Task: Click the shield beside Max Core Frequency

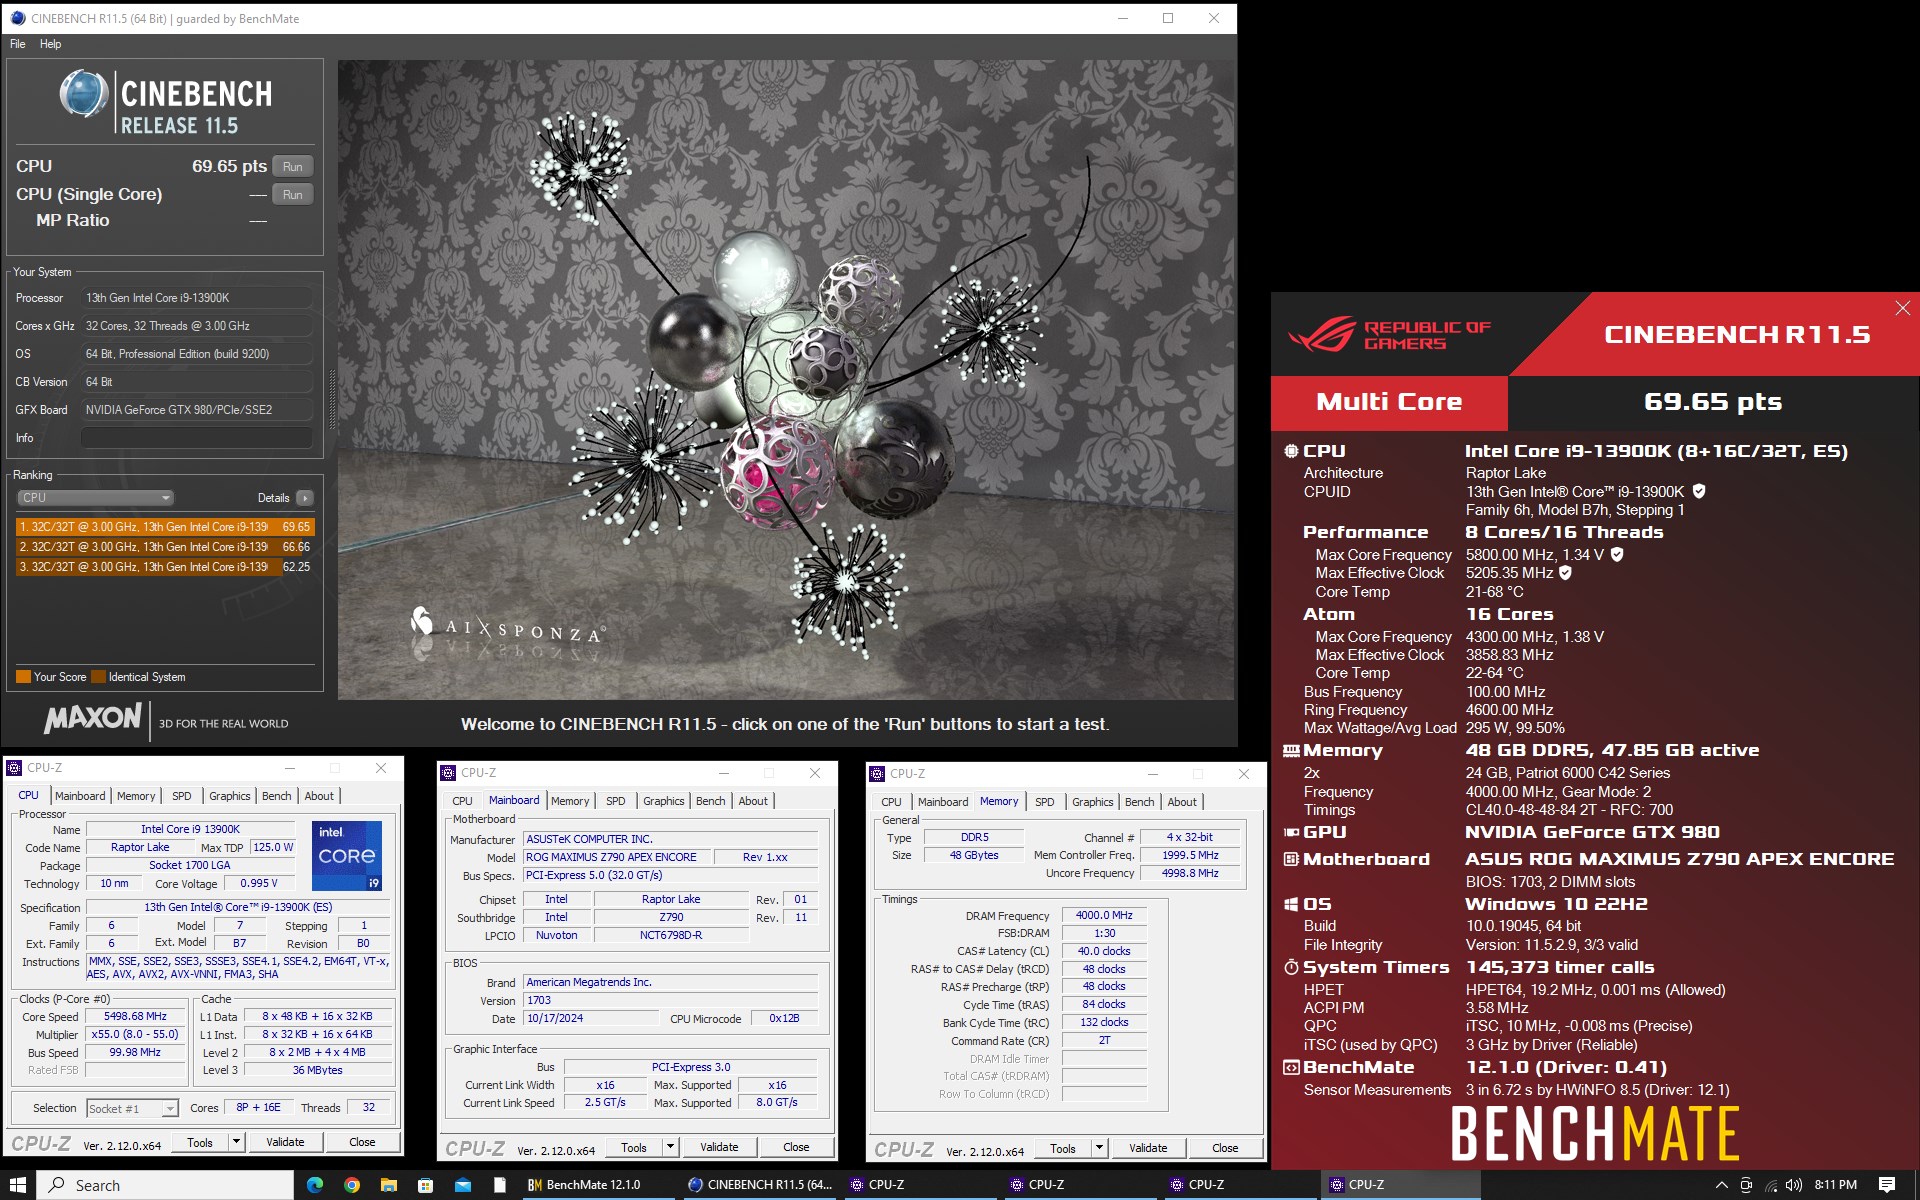Action: [1617, 554]
